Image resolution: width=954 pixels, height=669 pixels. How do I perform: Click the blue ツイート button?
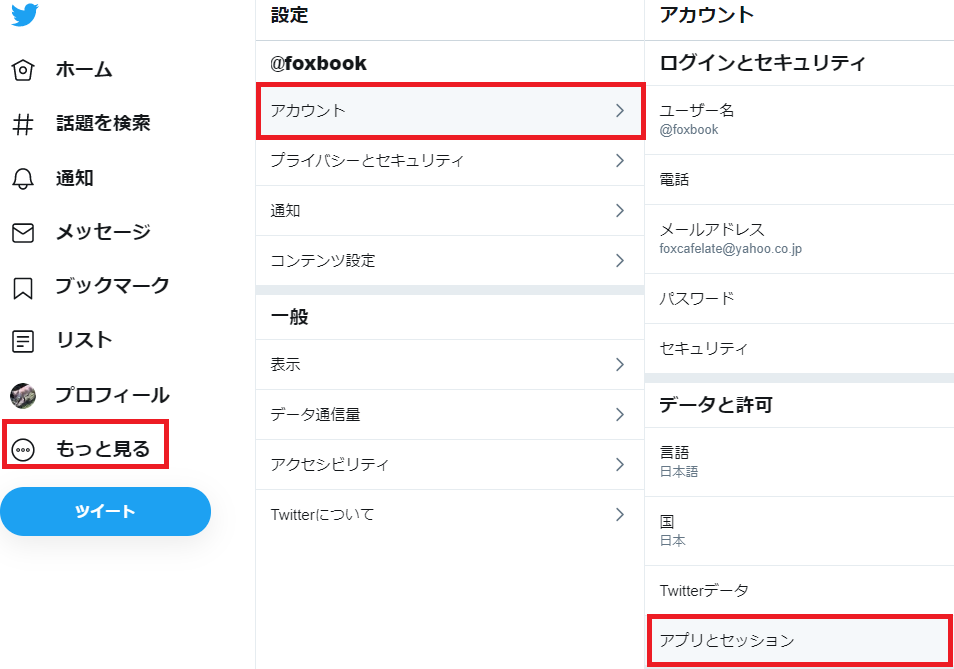point(105,511)
